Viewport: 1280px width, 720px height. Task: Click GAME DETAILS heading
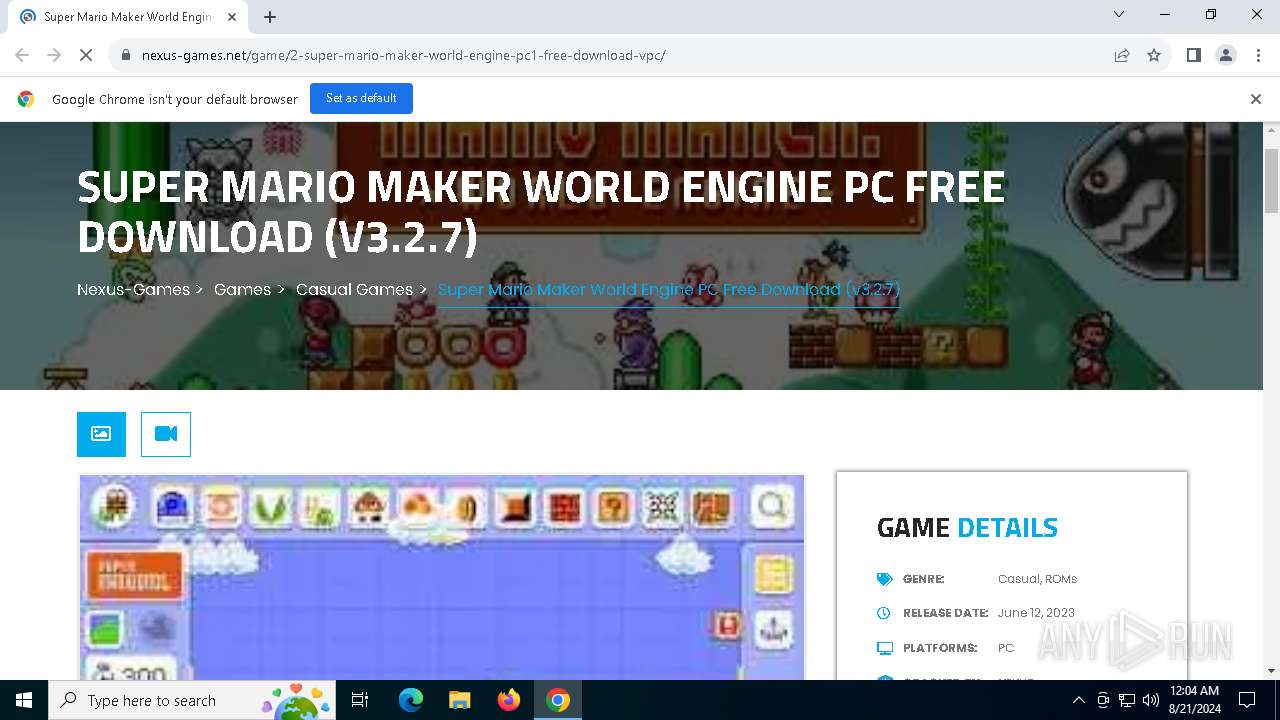[x=967, y=527]
